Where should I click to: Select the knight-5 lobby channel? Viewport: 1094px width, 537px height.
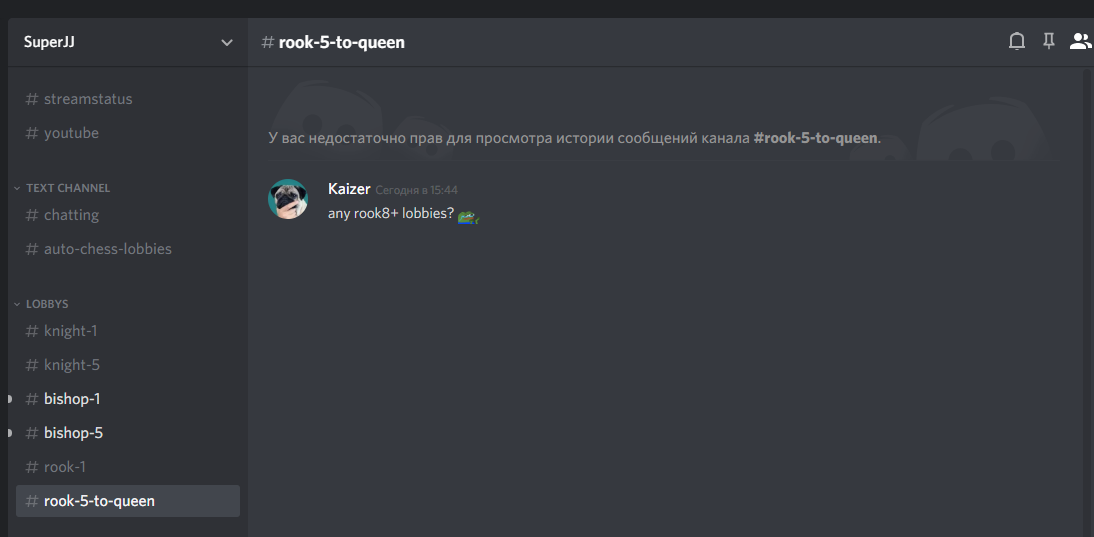(x=128, y=365)
